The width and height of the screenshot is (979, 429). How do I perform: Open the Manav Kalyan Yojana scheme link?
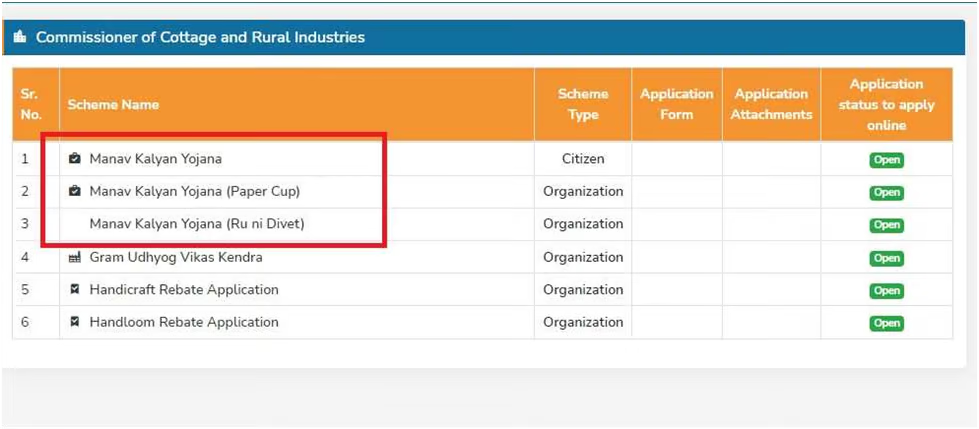155,159
